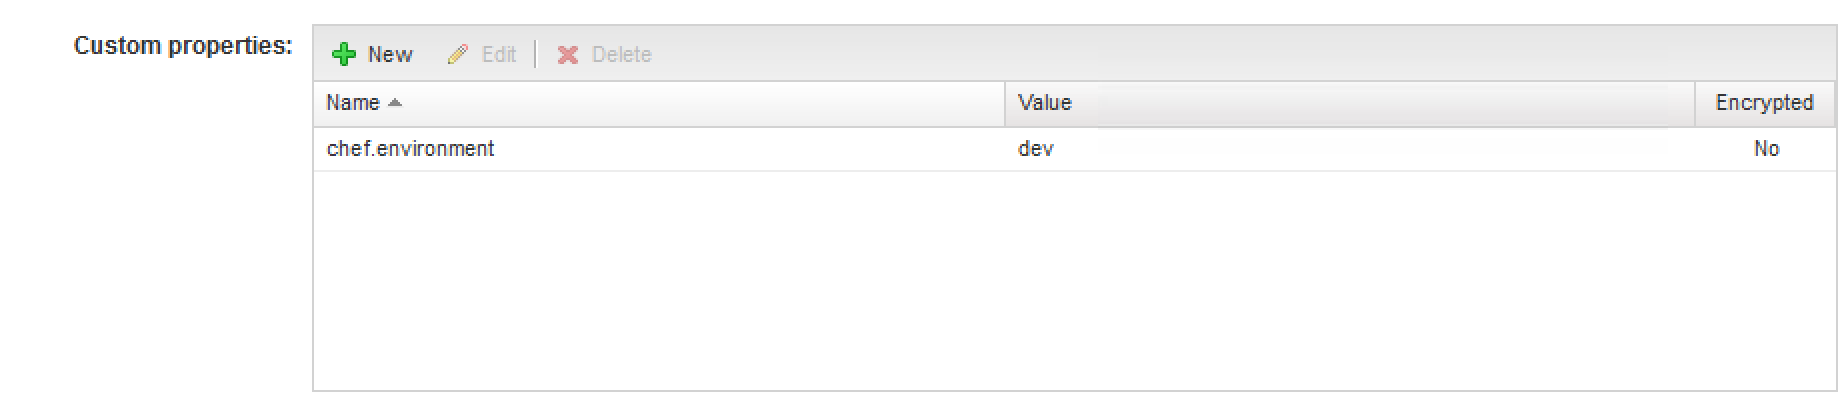Sort by the Encrypted column header
The width and height of the screenshot is (1844, 402).
tap(1765, 103)
